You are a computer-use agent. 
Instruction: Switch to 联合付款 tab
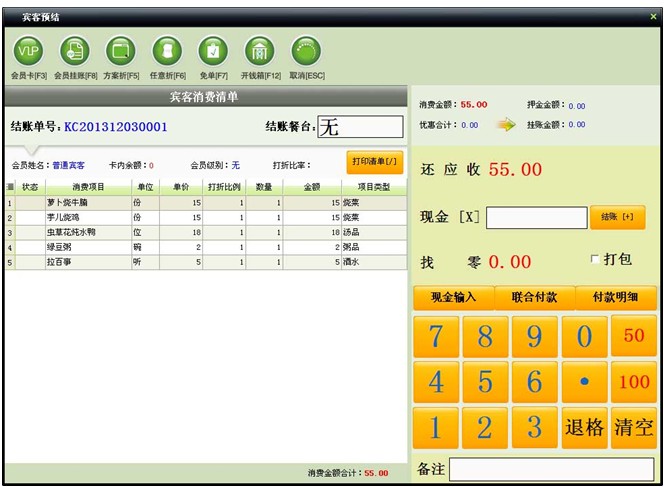535,297
